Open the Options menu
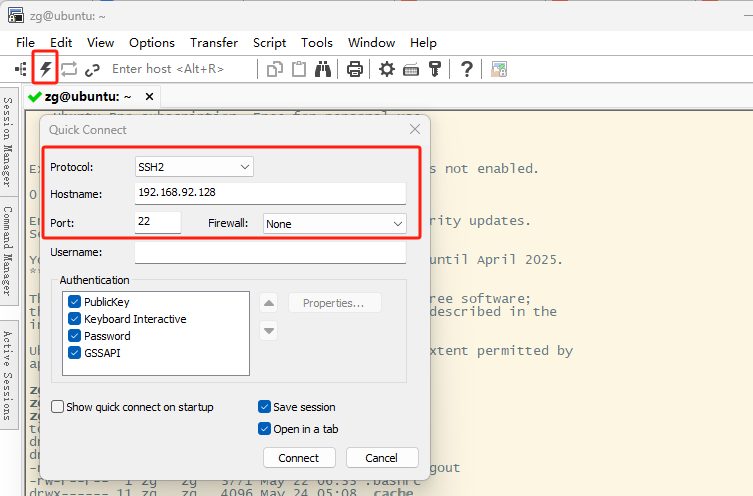This screenshot has width=753, height=496. (152, 43)
